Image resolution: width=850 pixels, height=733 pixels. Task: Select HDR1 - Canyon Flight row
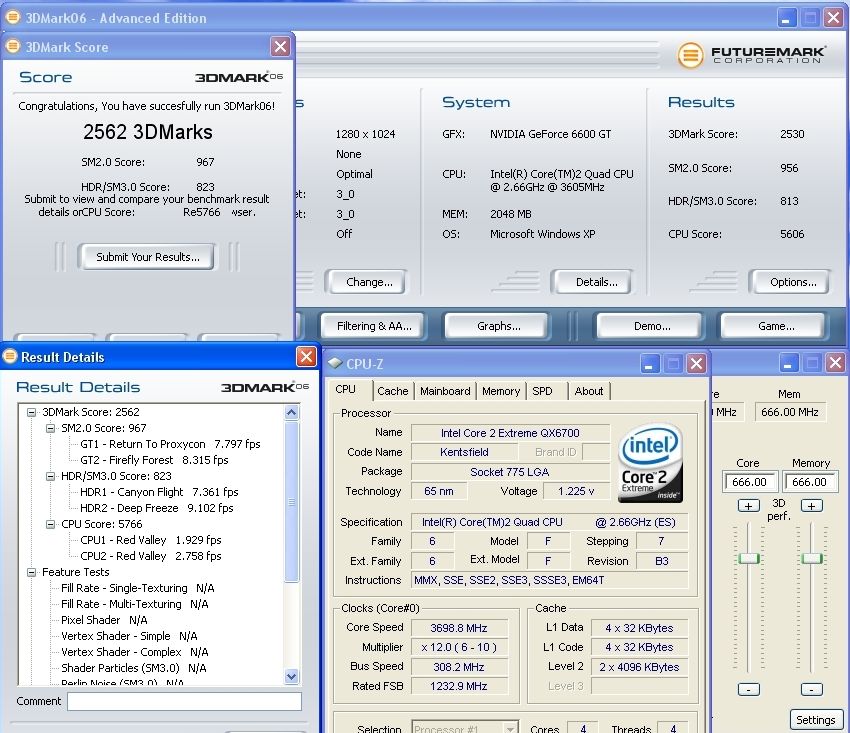[x=159, y=492]
